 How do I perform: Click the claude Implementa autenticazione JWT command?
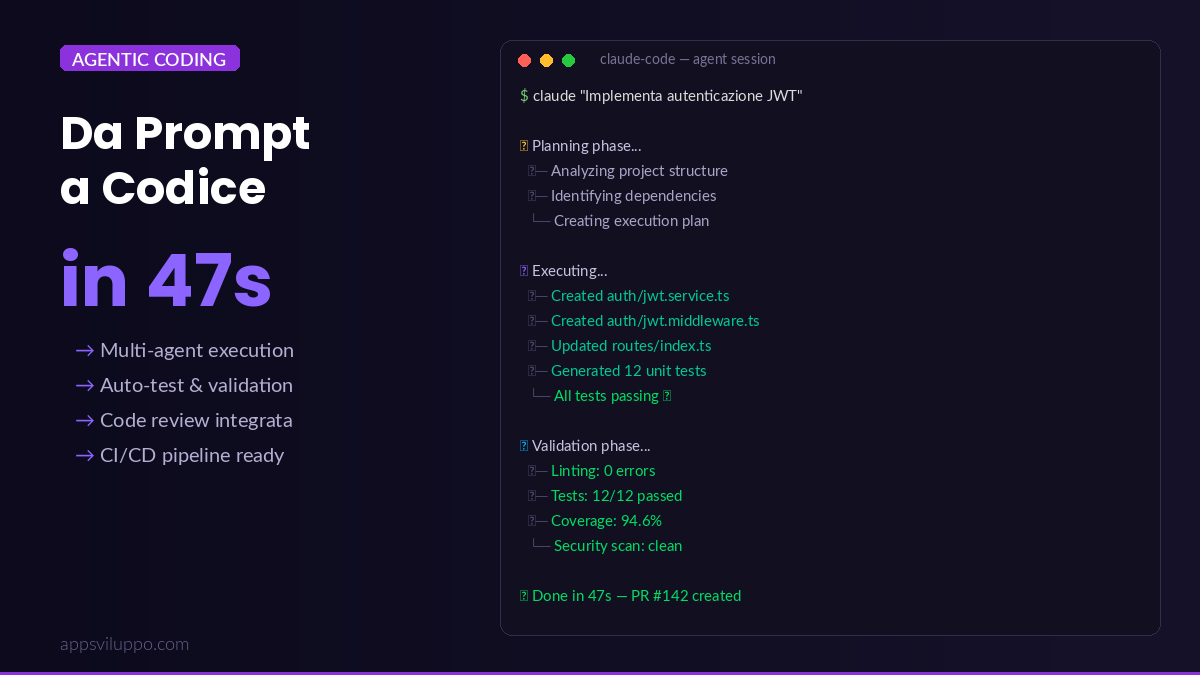click(667, 96)
